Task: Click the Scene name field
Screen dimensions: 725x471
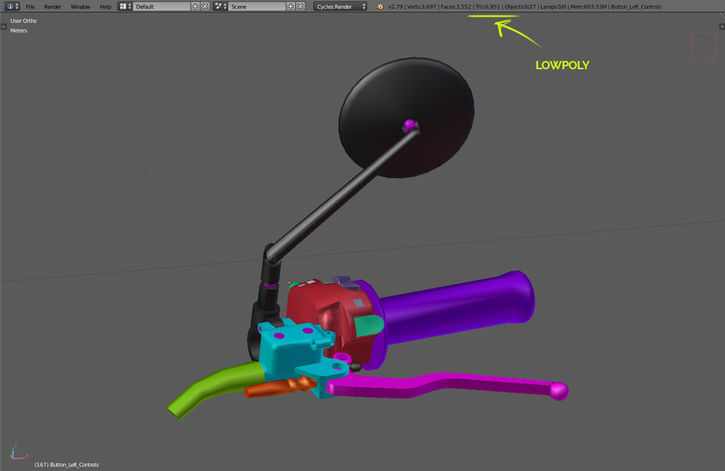Action: point(257,6)
